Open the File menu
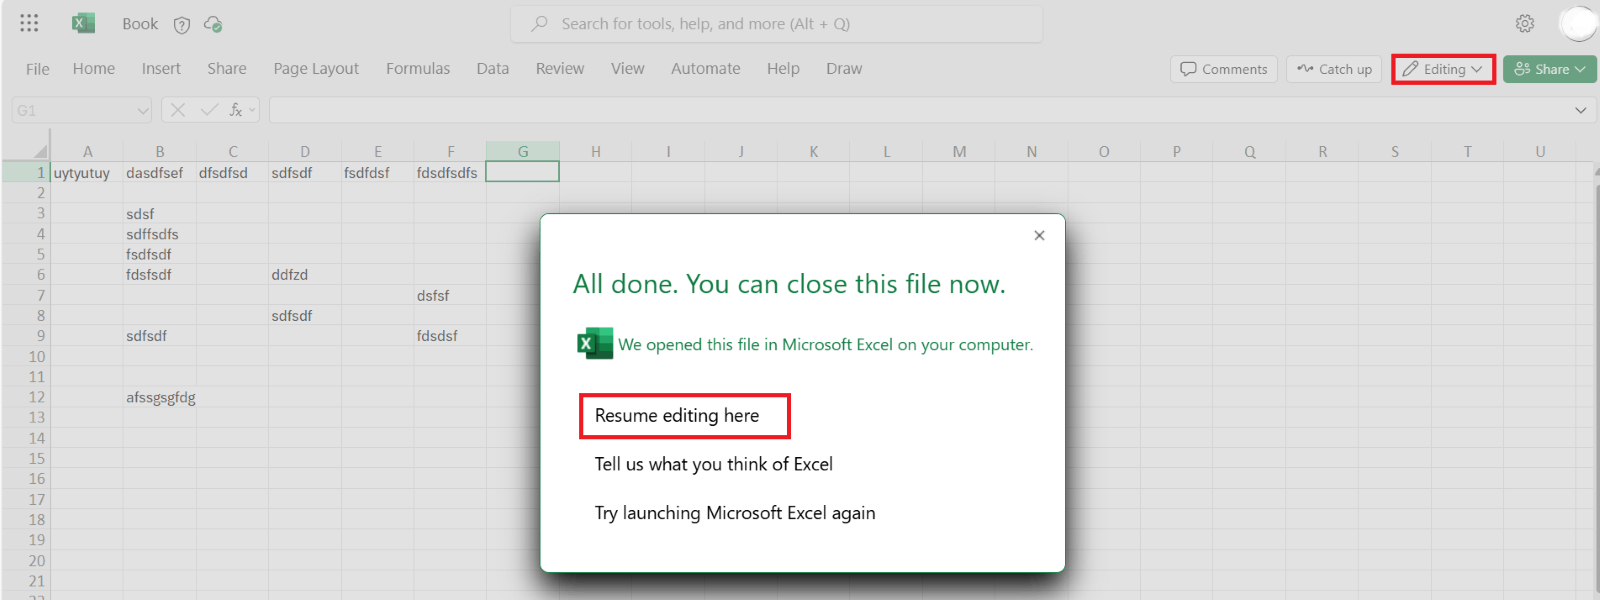1600x600 pixels. click(38, 69)
